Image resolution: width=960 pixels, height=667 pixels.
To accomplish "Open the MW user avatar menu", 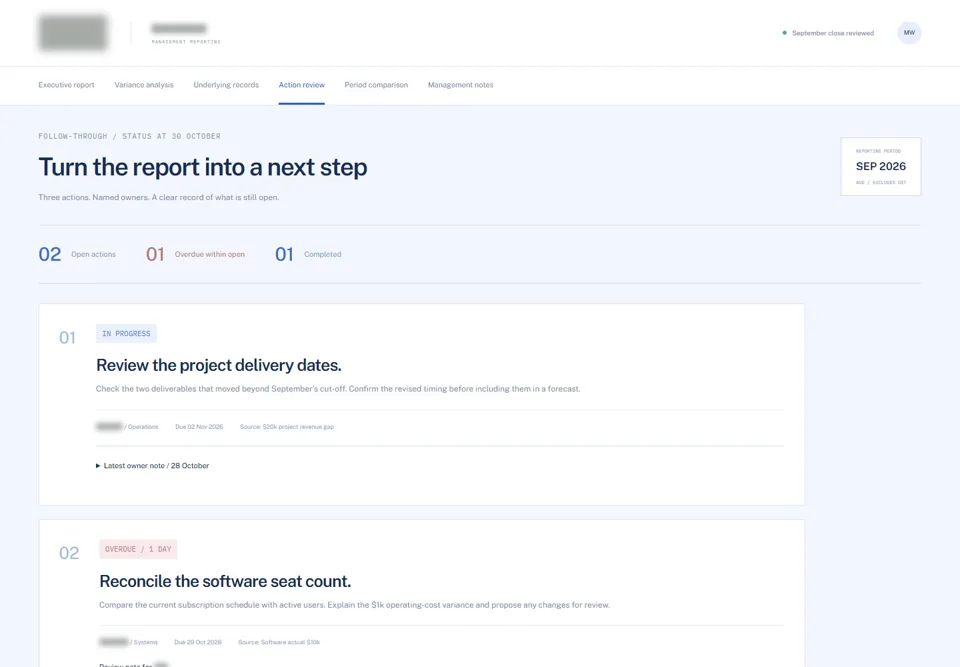I will click(909, 32).
